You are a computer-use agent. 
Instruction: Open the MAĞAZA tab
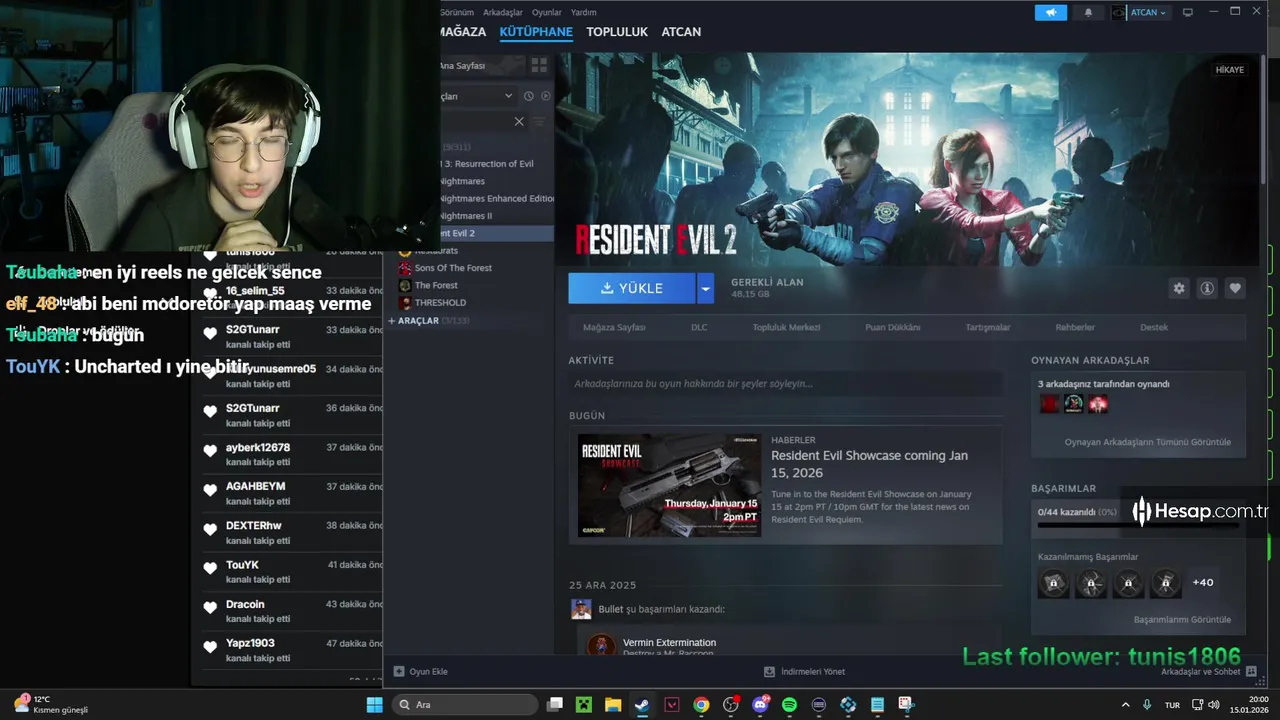[x=463, y=32]
